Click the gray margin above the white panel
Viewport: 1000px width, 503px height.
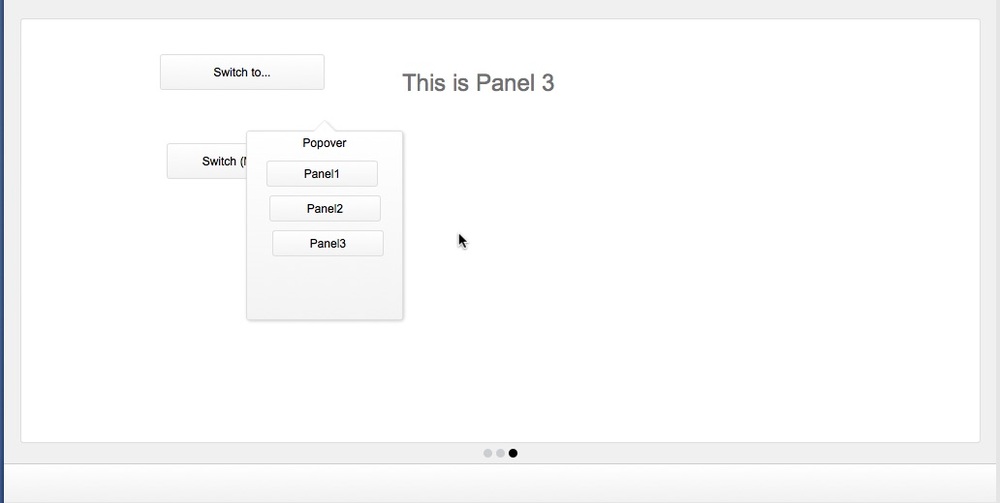point(502,8)
